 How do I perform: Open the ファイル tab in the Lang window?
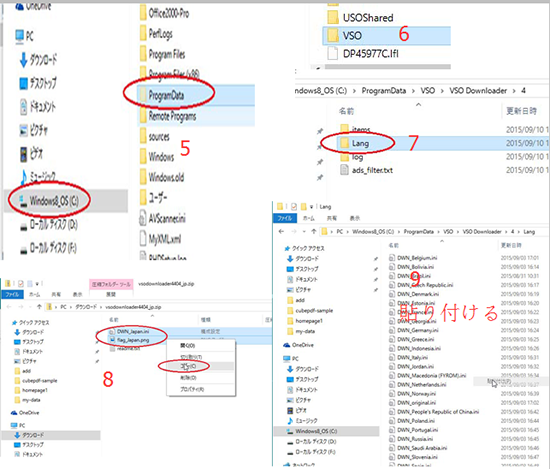[284, 218]
